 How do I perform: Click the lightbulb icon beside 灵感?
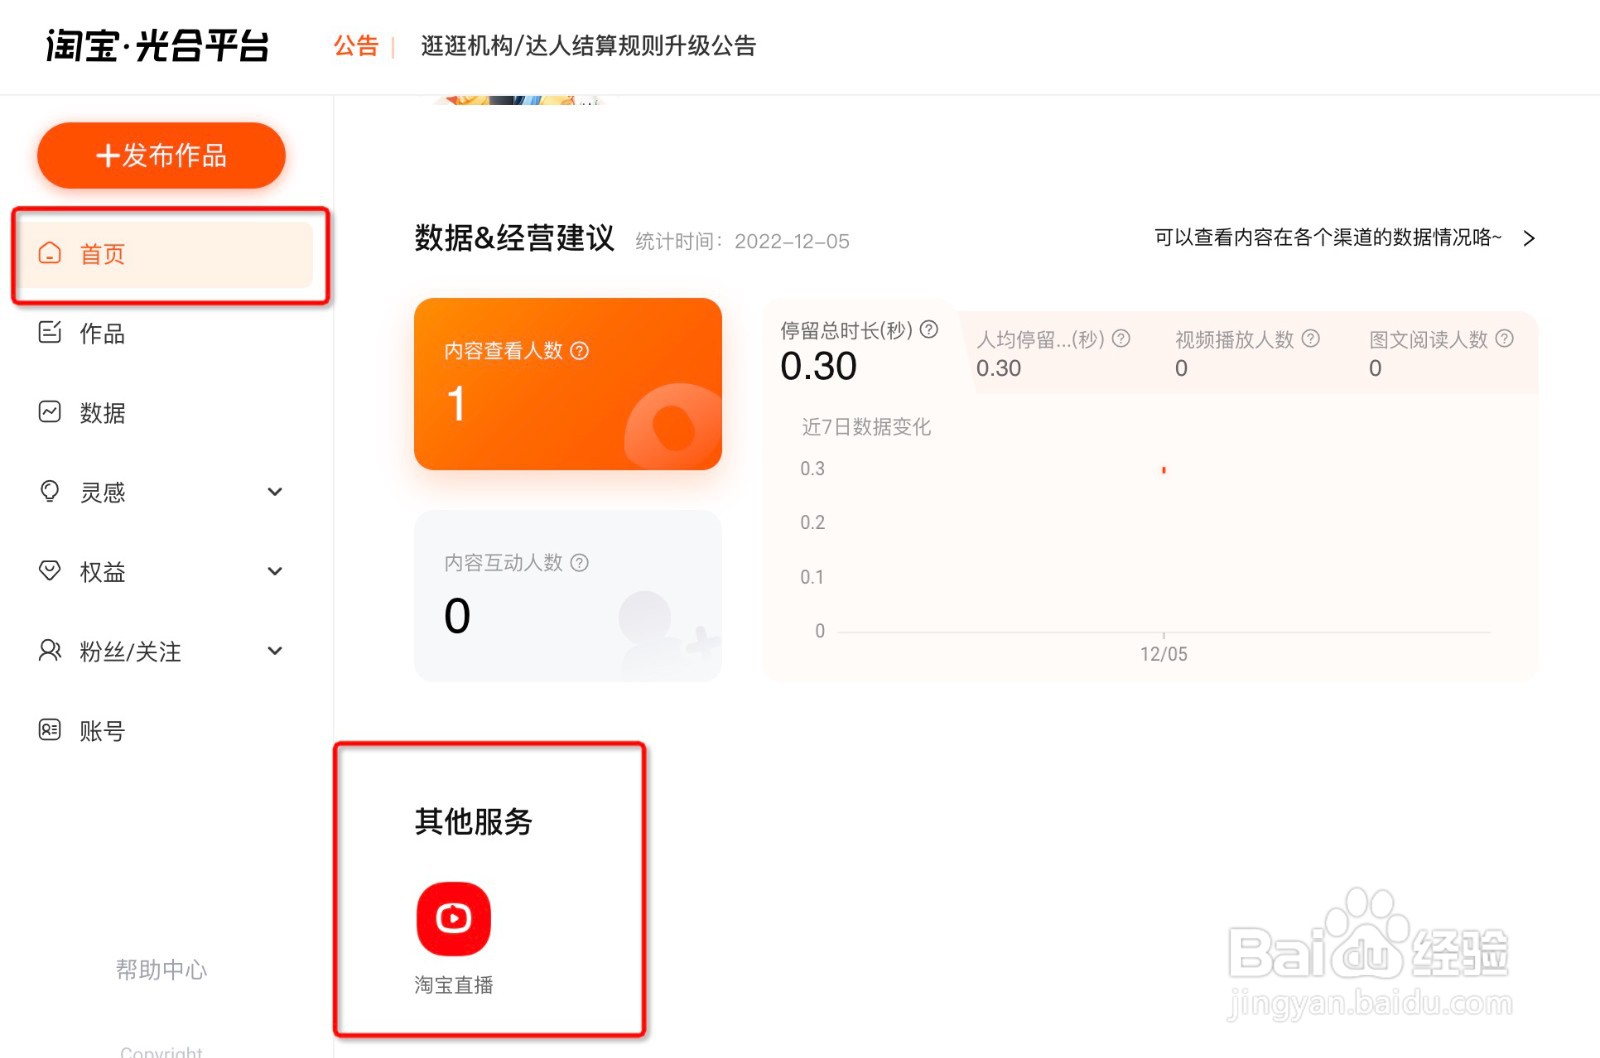point(50,491)
